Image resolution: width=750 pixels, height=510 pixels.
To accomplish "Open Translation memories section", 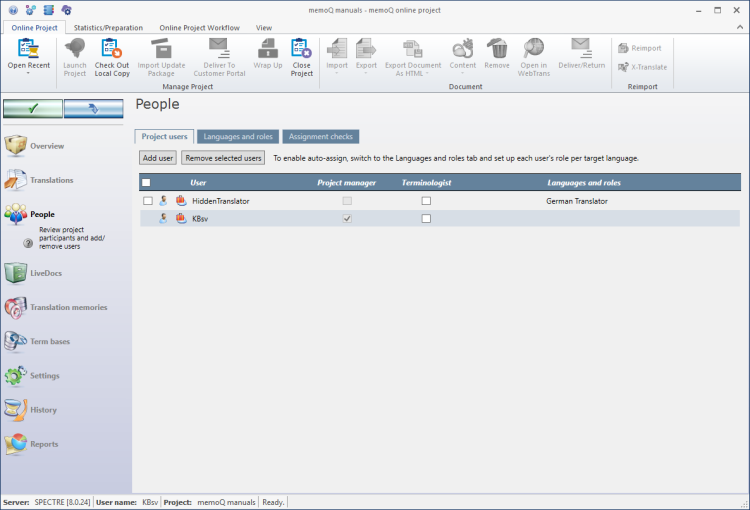I will coord(68,307).
